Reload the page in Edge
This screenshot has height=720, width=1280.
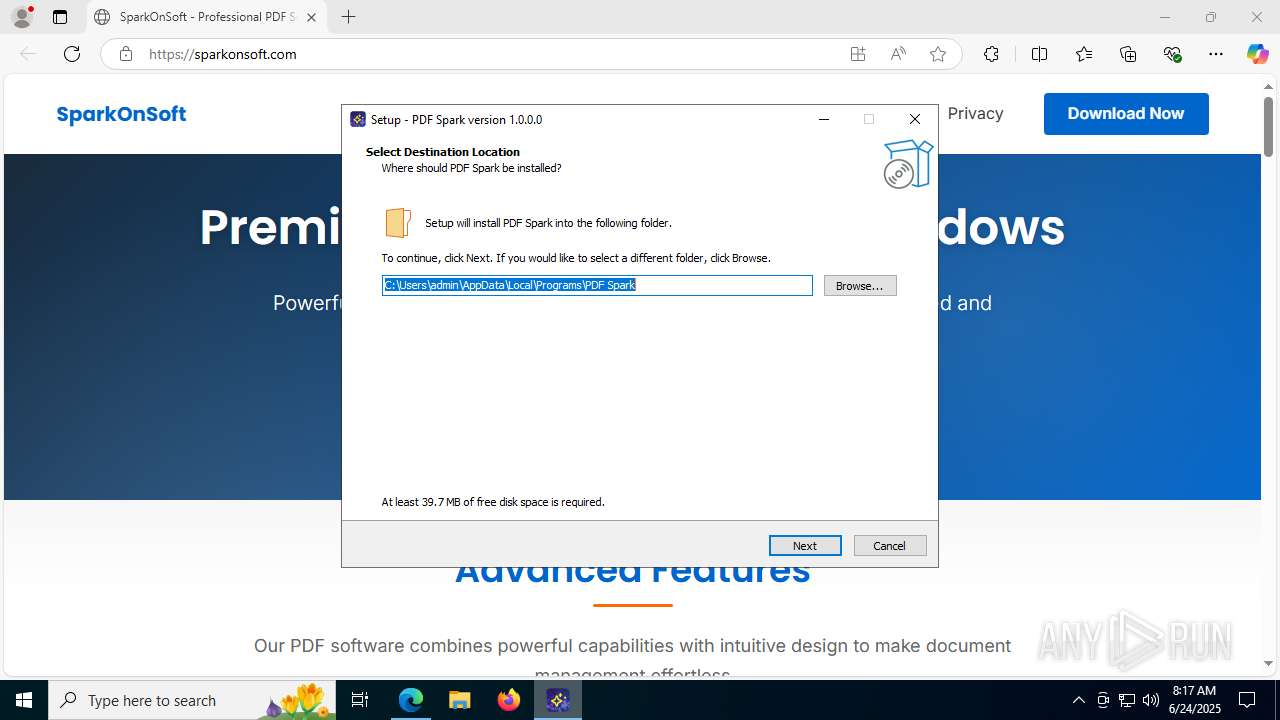coord(72,54)
